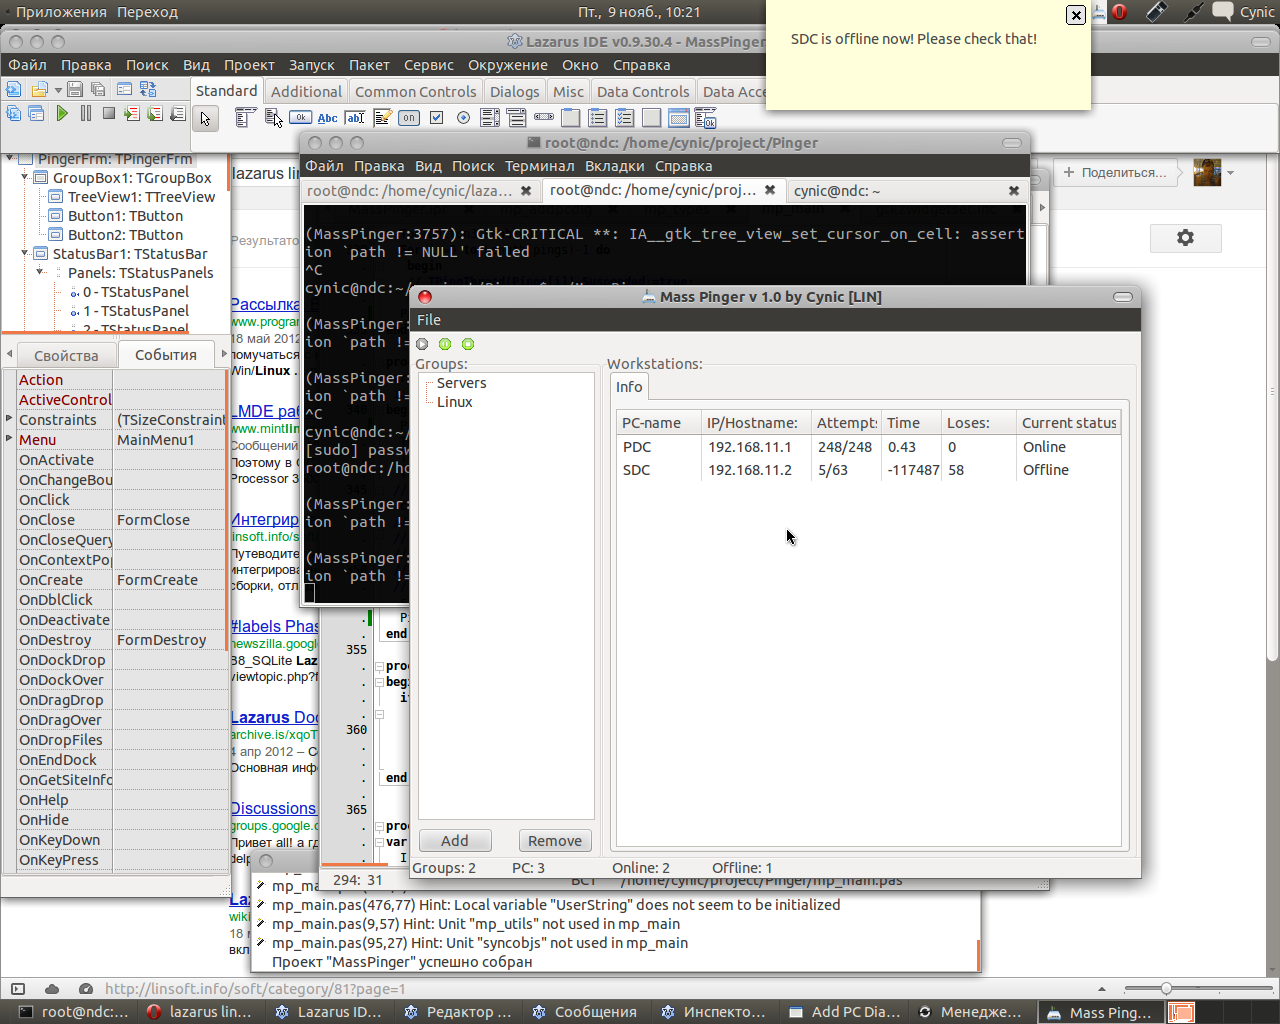Click the Remove button under Groups
The height and width of the screenshot is (1024, 1280).
click(555, 841)
